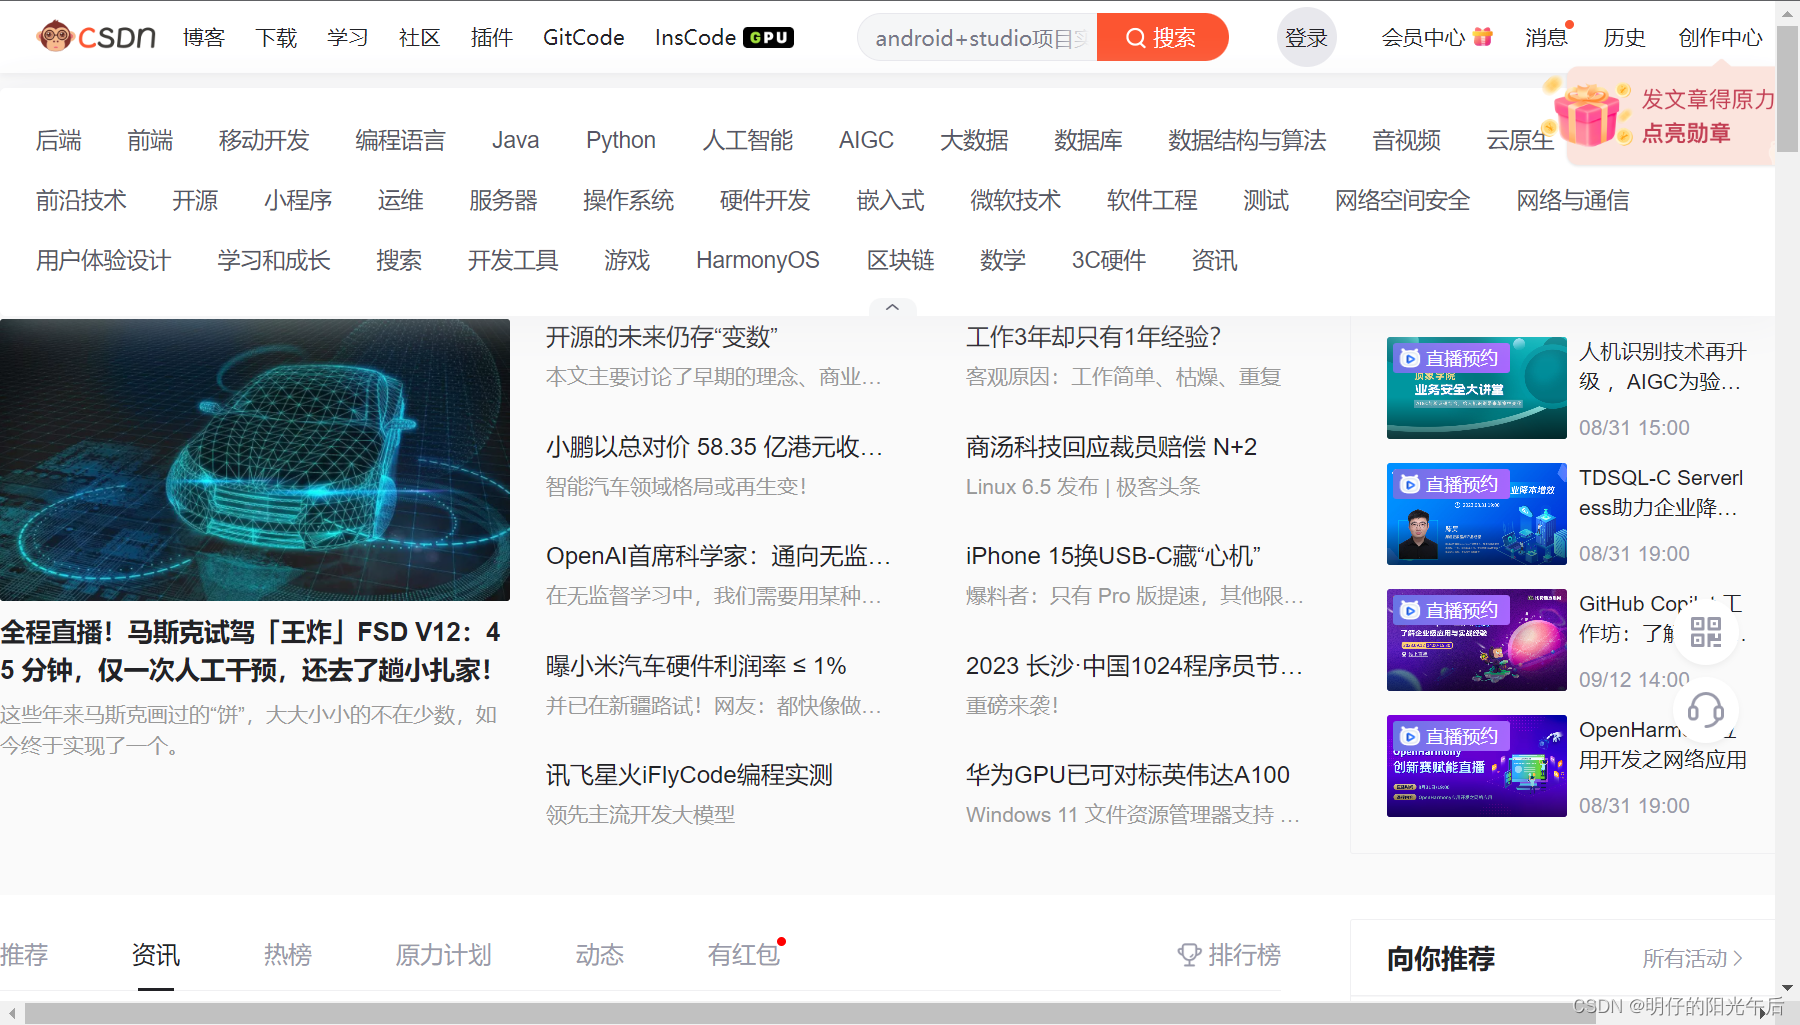
Task: Open 创作中心
Action: point(1720,37)
